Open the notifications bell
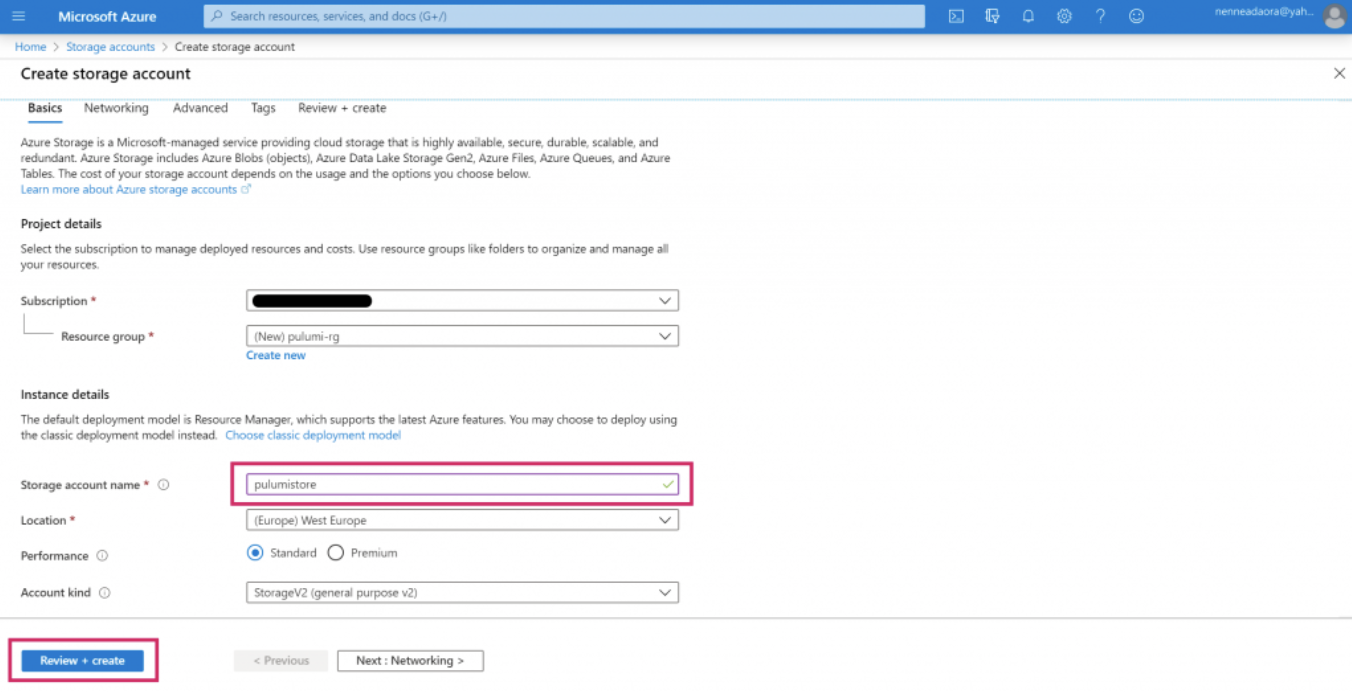 point(1028,16)
